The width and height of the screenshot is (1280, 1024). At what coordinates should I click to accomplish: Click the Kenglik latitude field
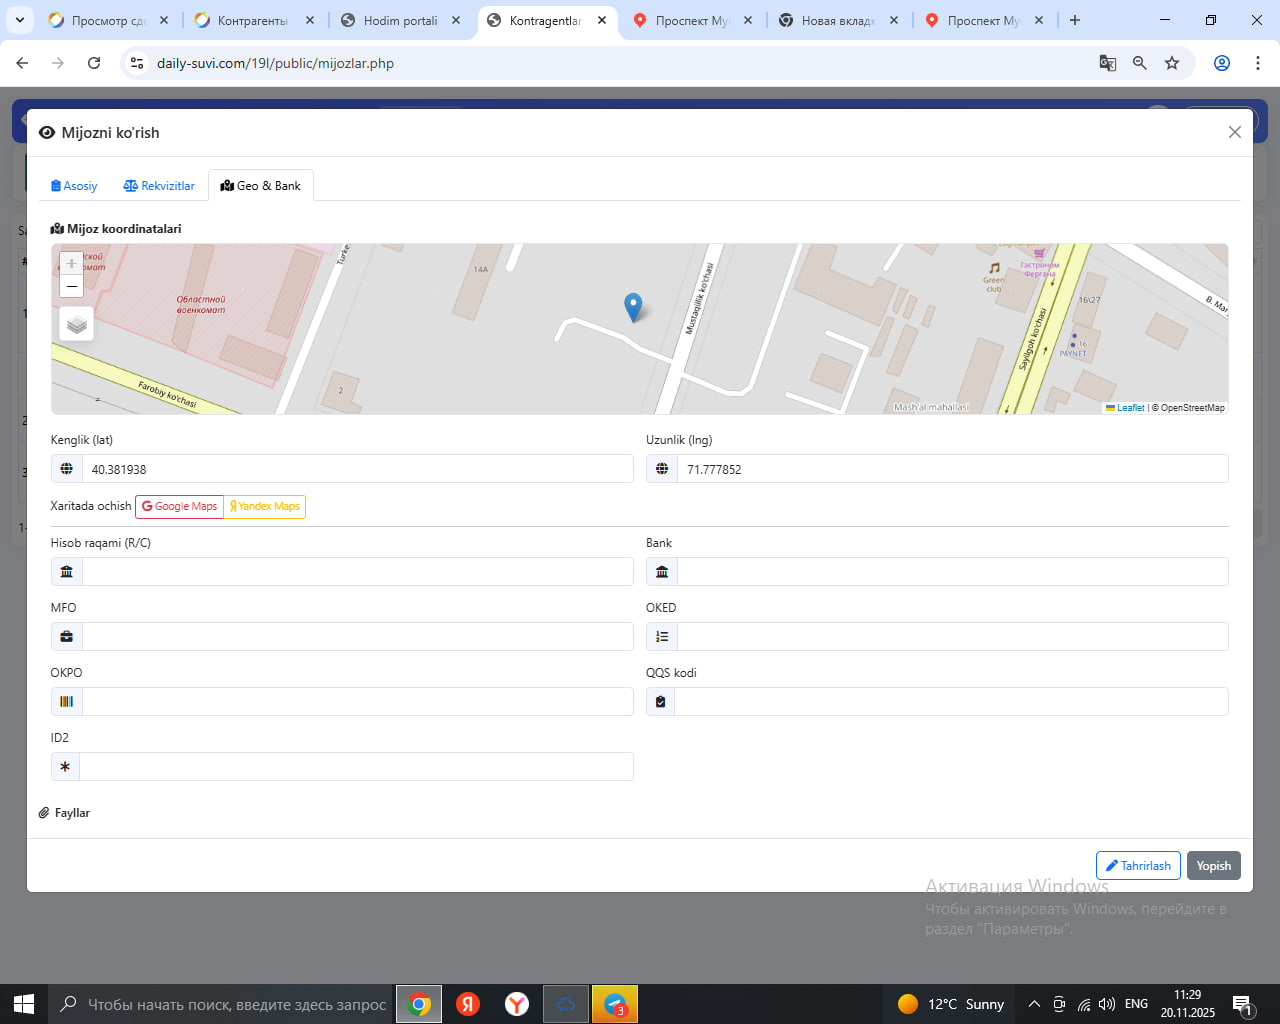click(357, 469)
